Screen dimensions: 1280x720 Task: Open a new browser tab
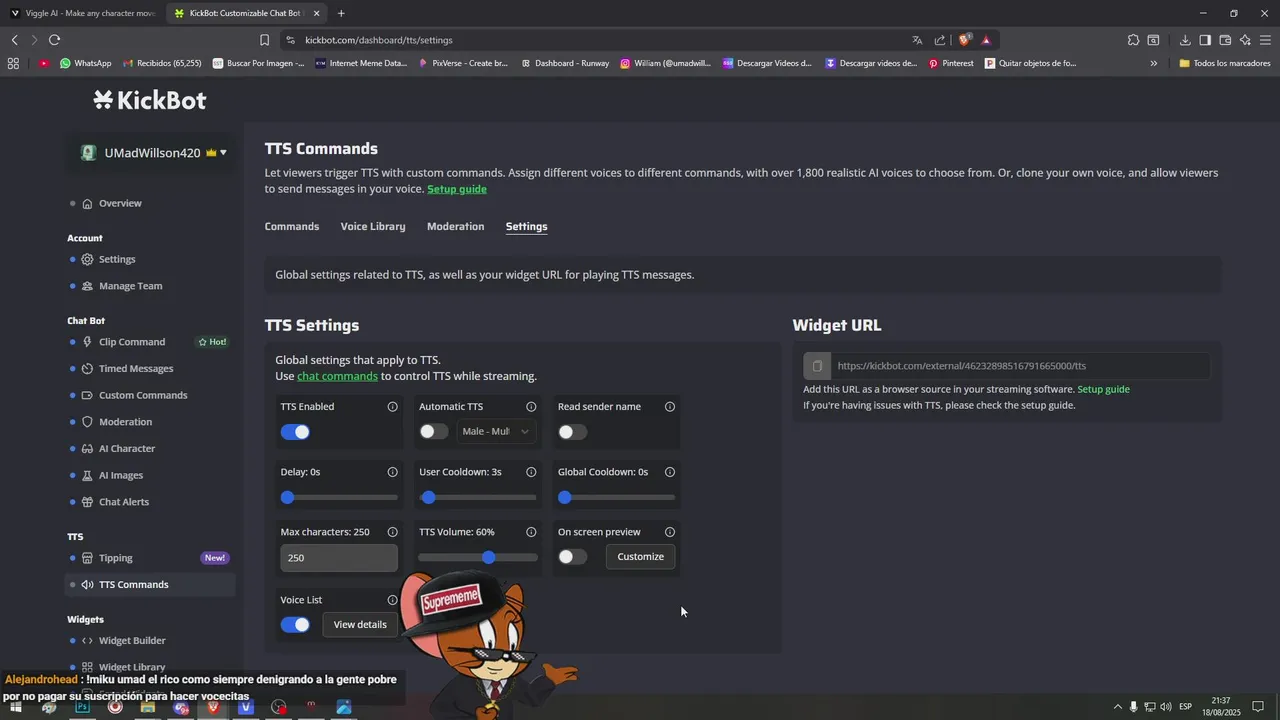click(x=341, y=13)
